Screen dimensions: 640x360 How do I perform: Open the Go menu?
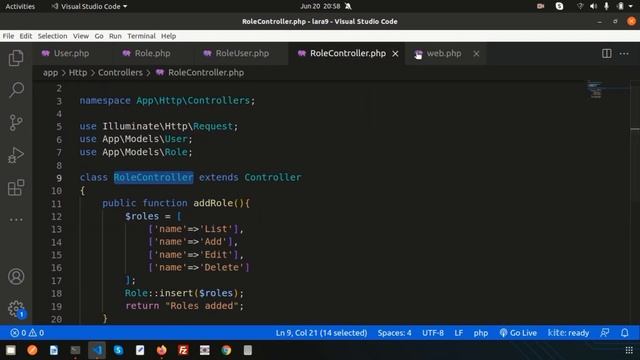[x=99, y=36]
